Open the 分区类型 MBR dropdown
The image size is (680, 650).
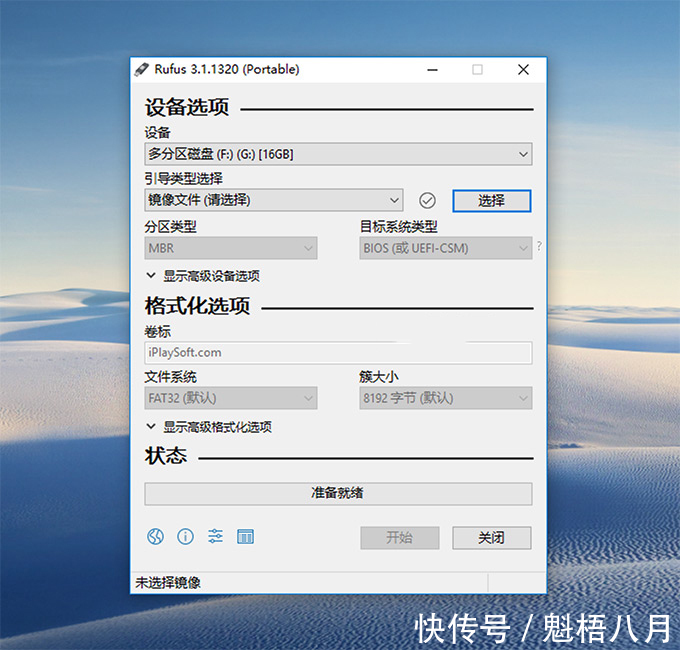click(231, 248)
